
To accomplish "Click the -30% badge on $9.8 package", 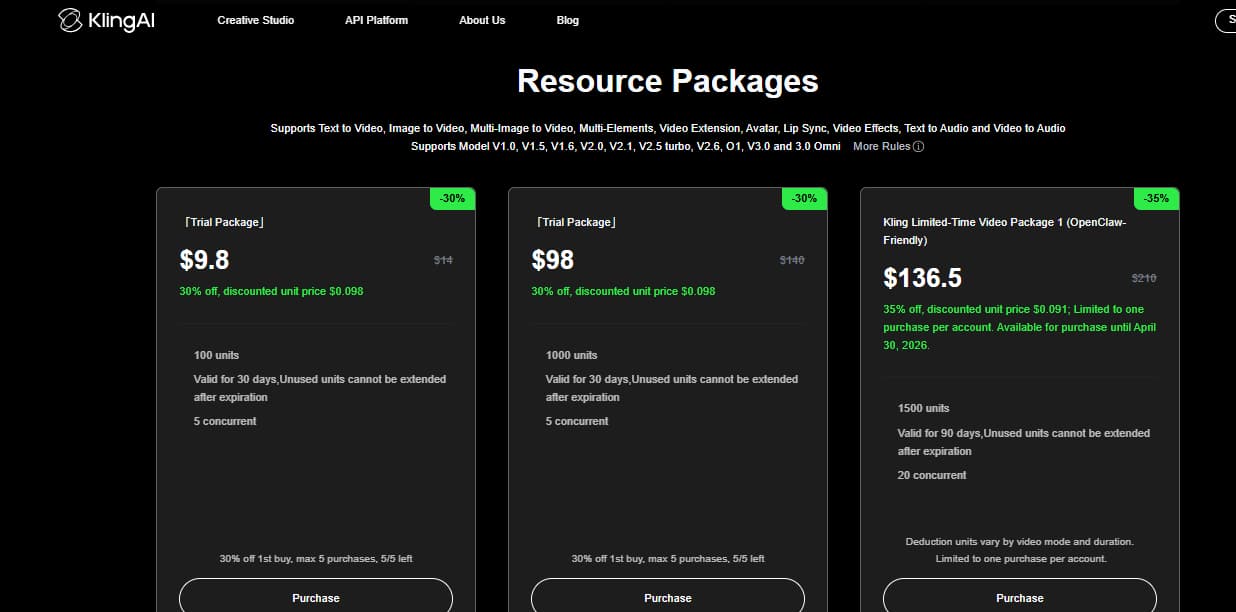I will [453, 198].
